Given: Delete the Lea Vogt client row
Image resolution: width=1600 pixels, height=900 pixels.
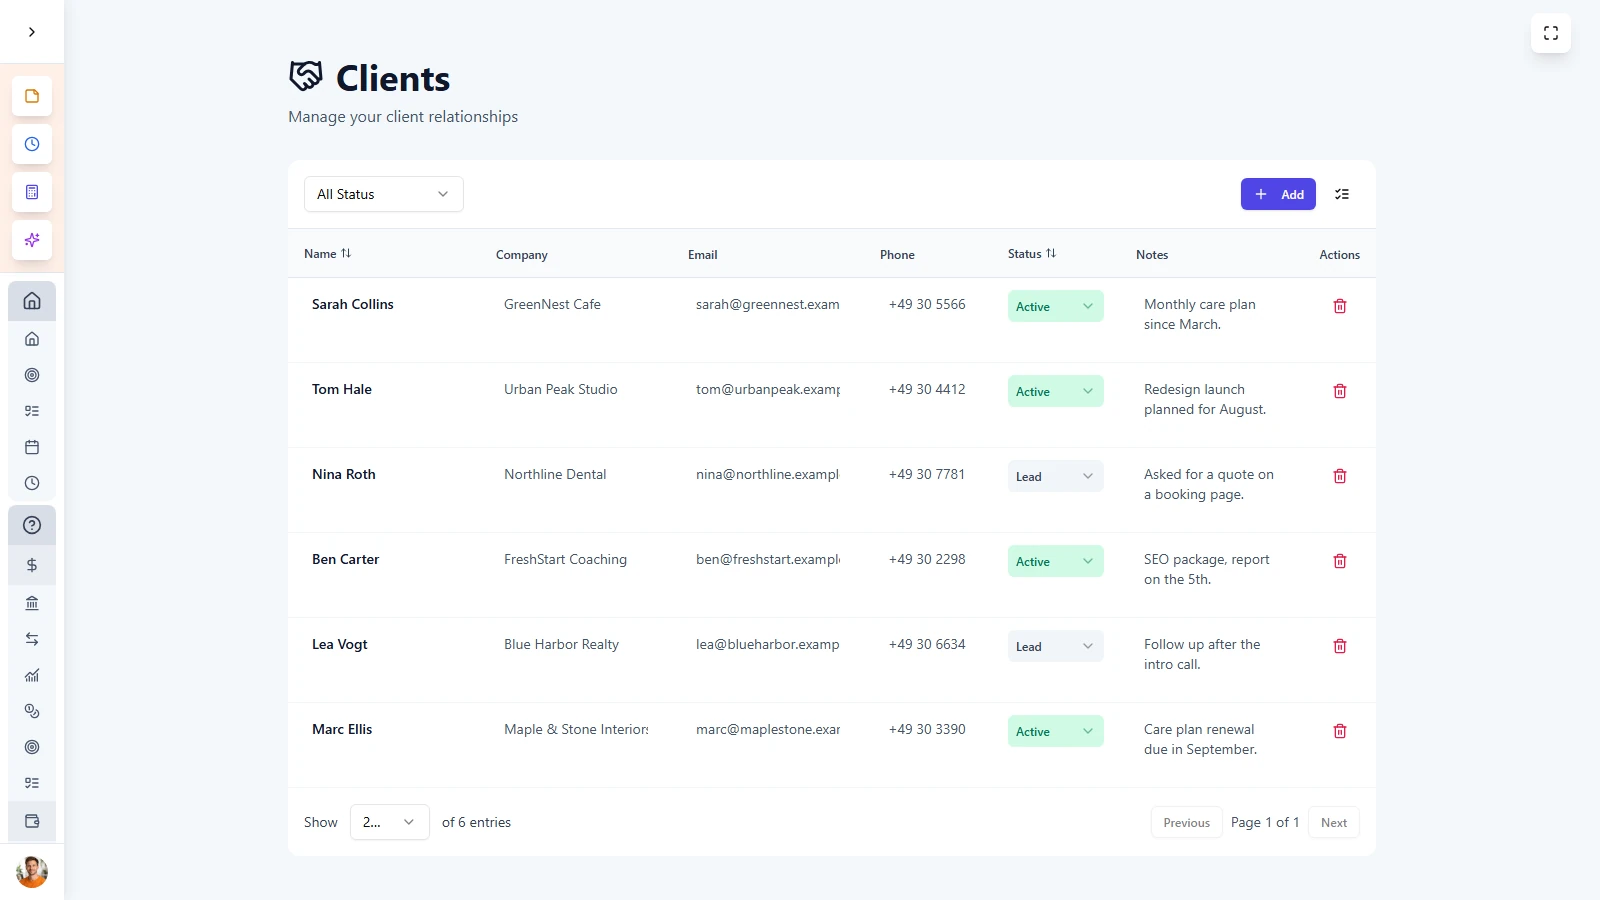Looking at the screenshot, I should [1340, 646].
